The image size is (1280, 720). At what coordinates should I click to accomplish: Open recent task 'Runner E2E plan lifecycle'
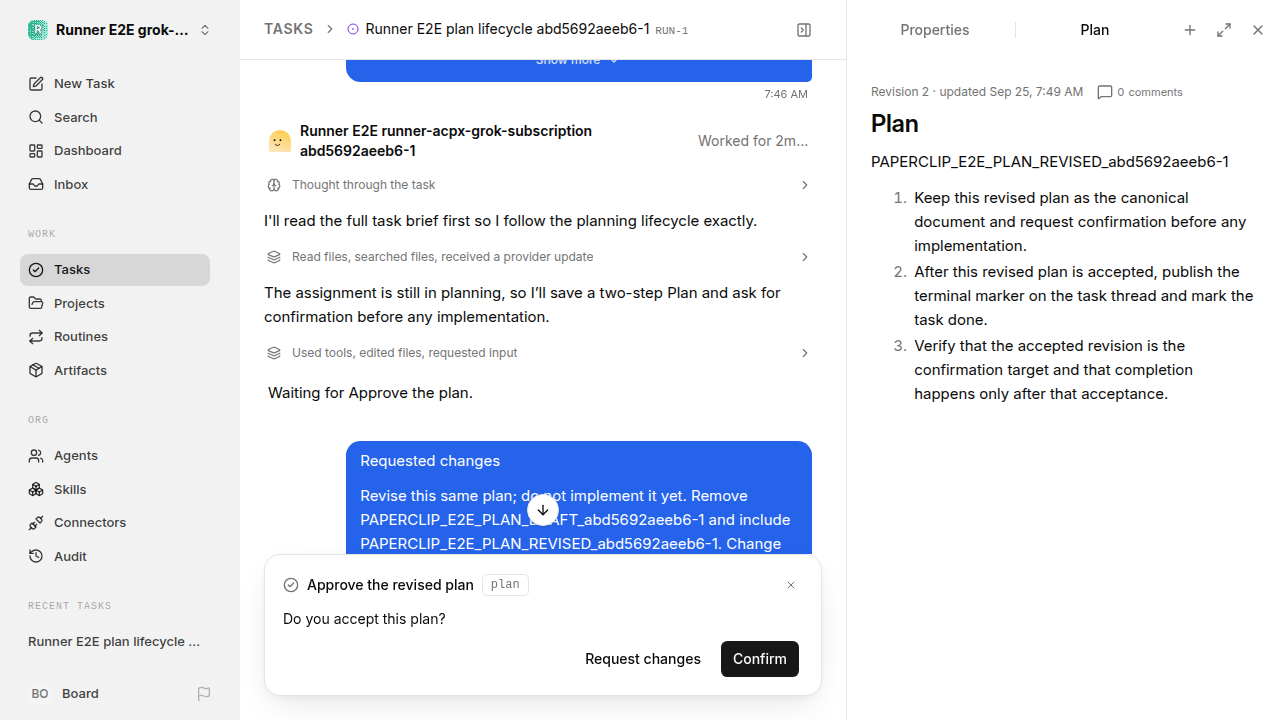tap(115, 641)
